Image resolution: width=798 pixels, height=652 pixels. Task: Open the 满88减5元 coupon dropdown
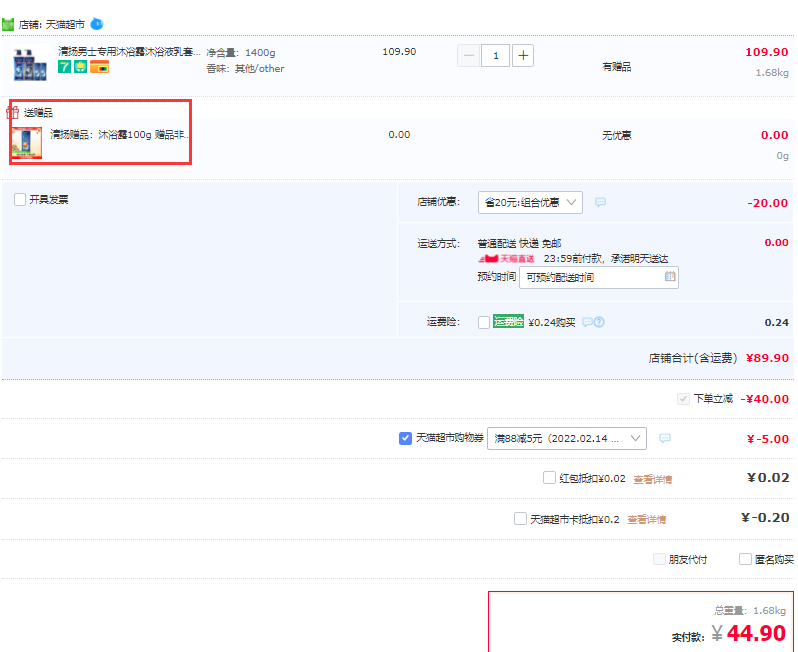[566, 438]
